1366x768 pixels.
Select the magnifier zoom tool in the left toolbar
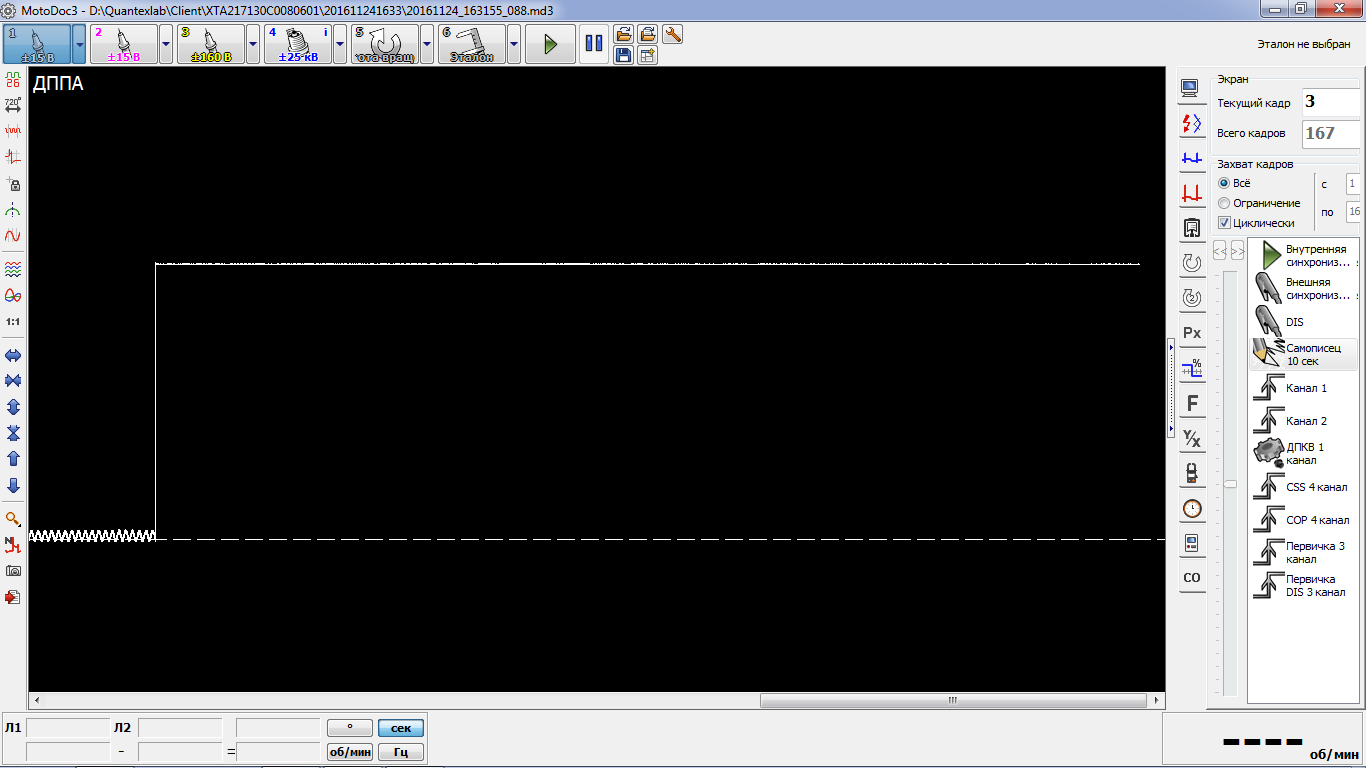click(13, 519)
